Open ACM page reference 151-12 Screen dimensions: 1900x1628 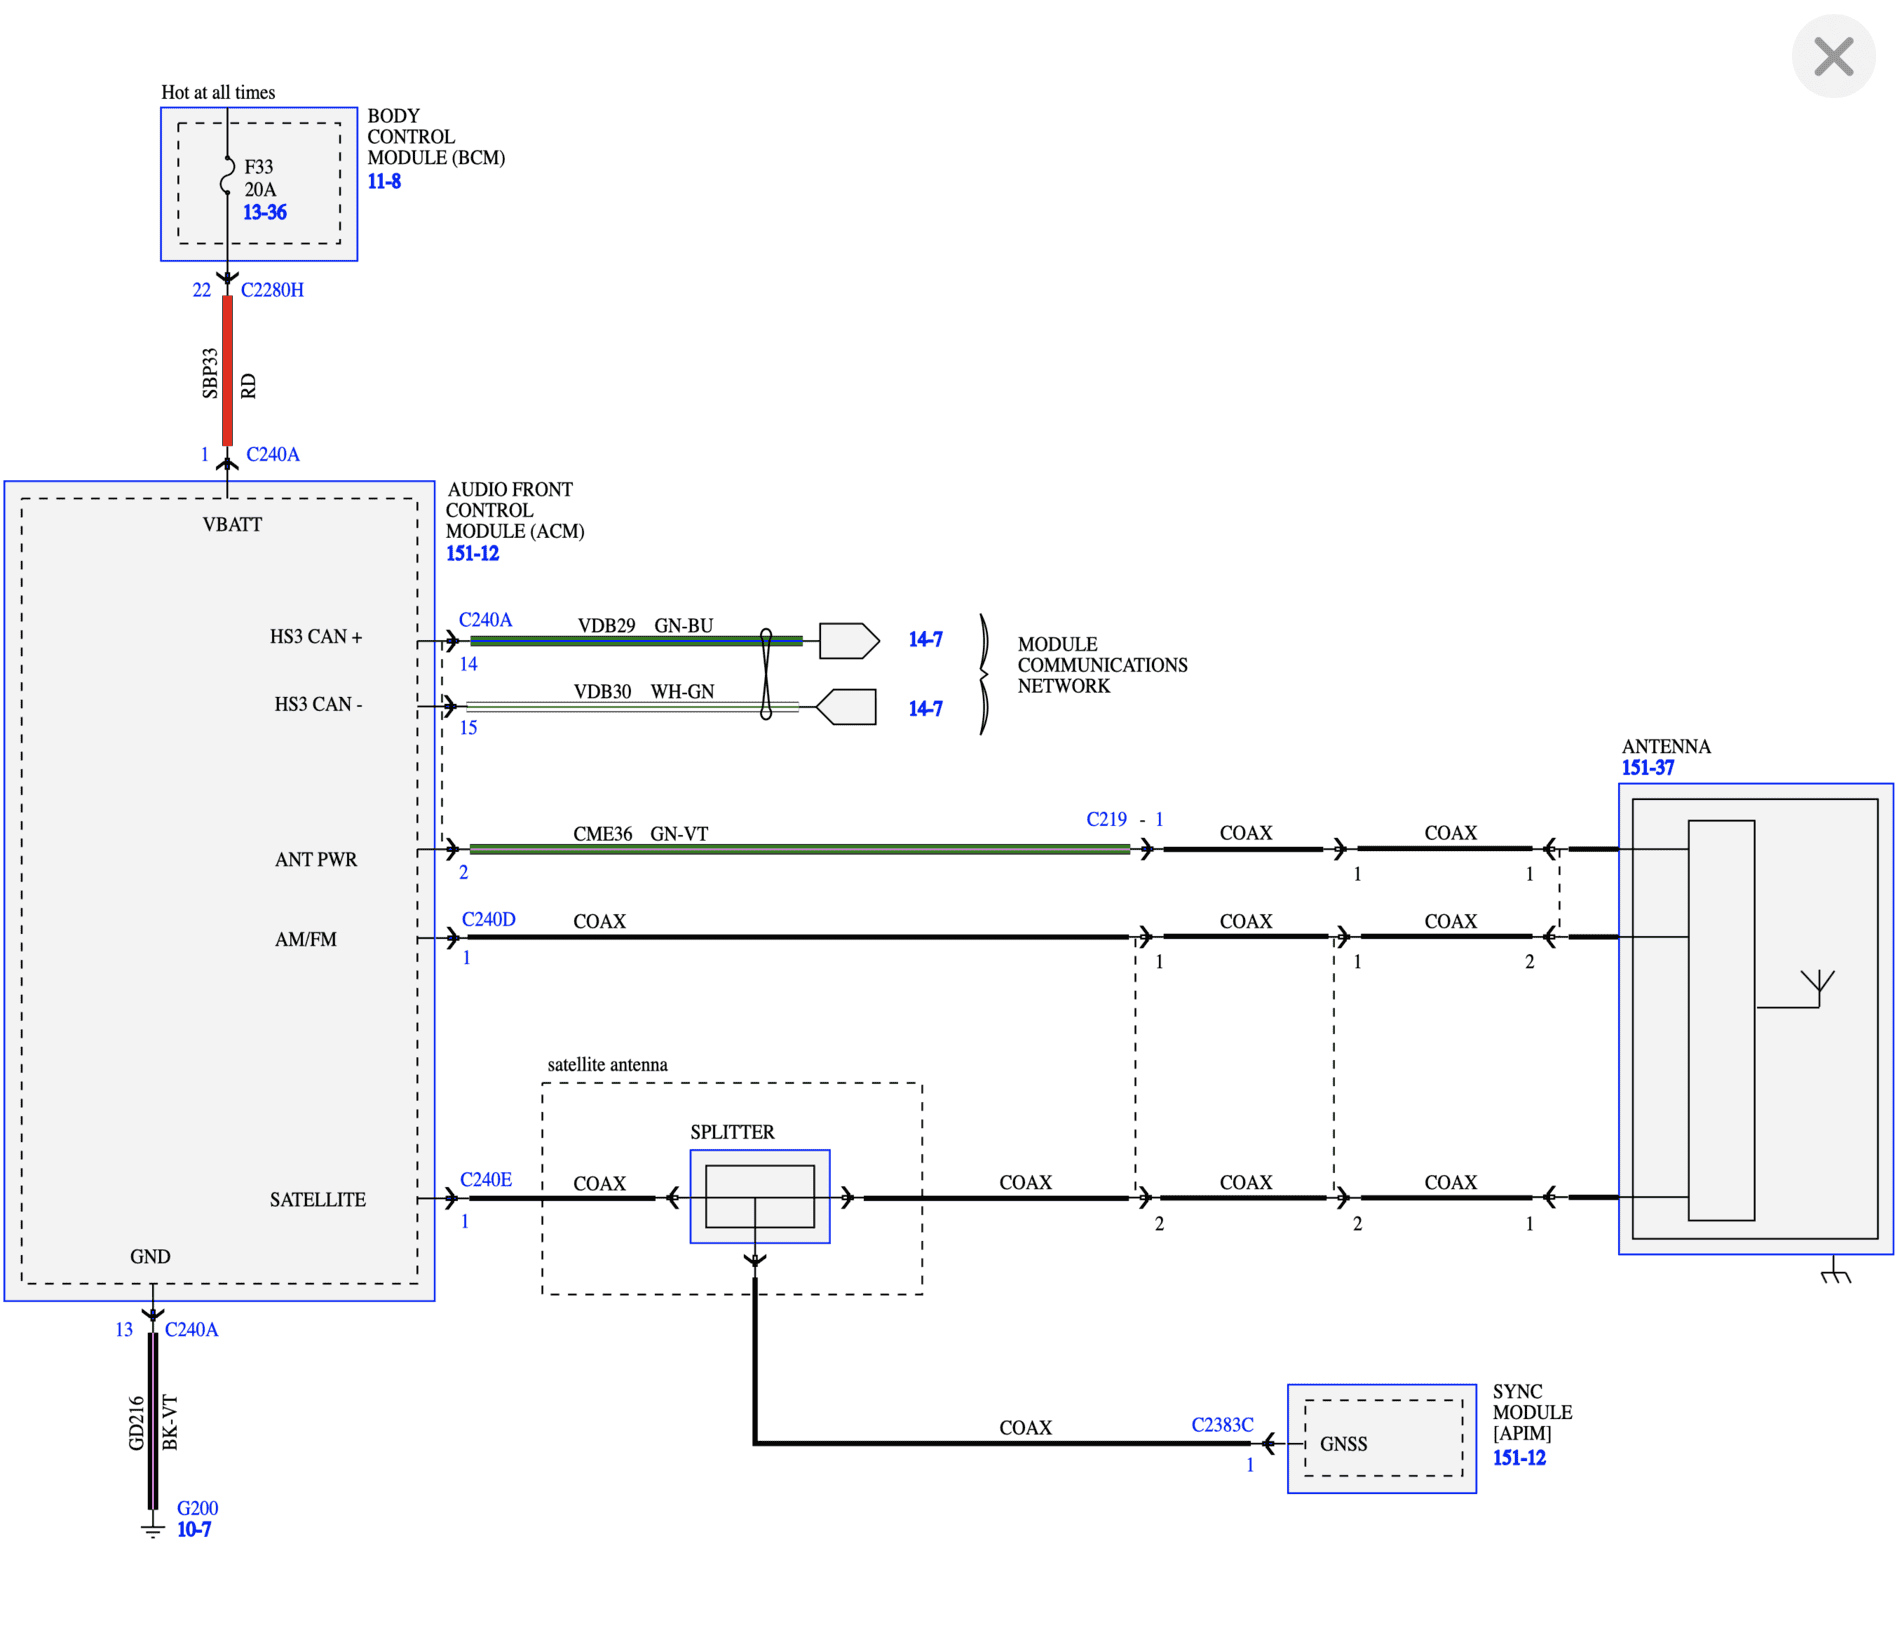pyautogui.click(x=472, y=553)
